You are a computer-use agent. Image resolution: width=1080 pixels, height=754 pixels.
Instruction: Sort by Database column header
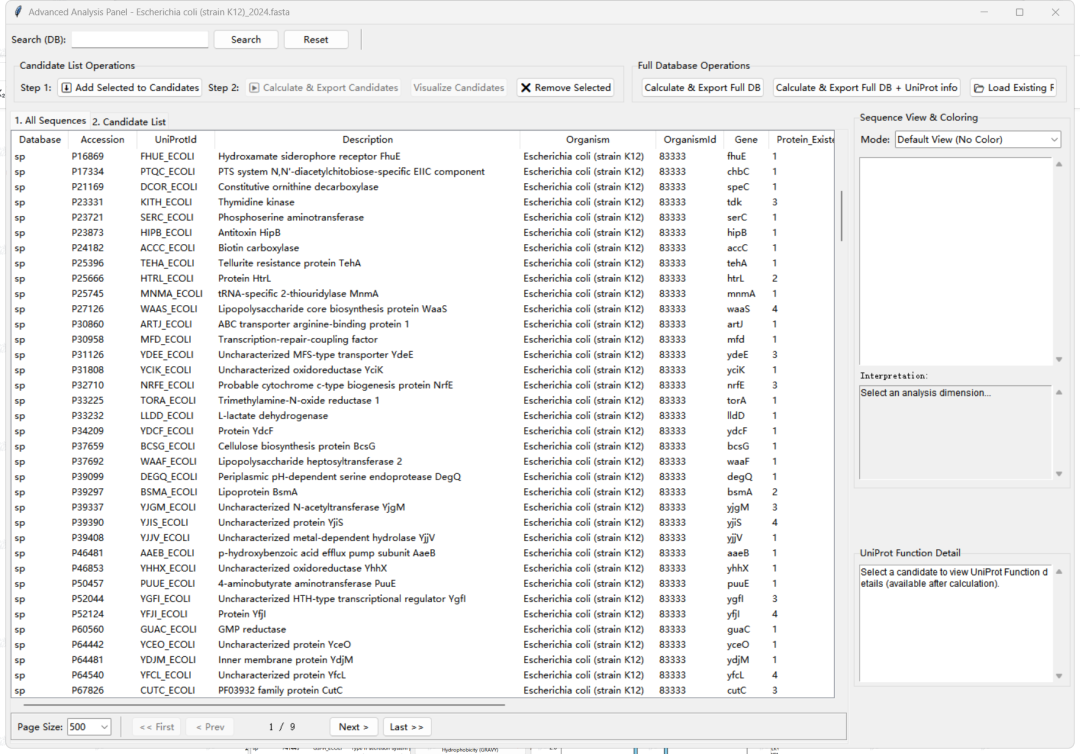[40, 139]
